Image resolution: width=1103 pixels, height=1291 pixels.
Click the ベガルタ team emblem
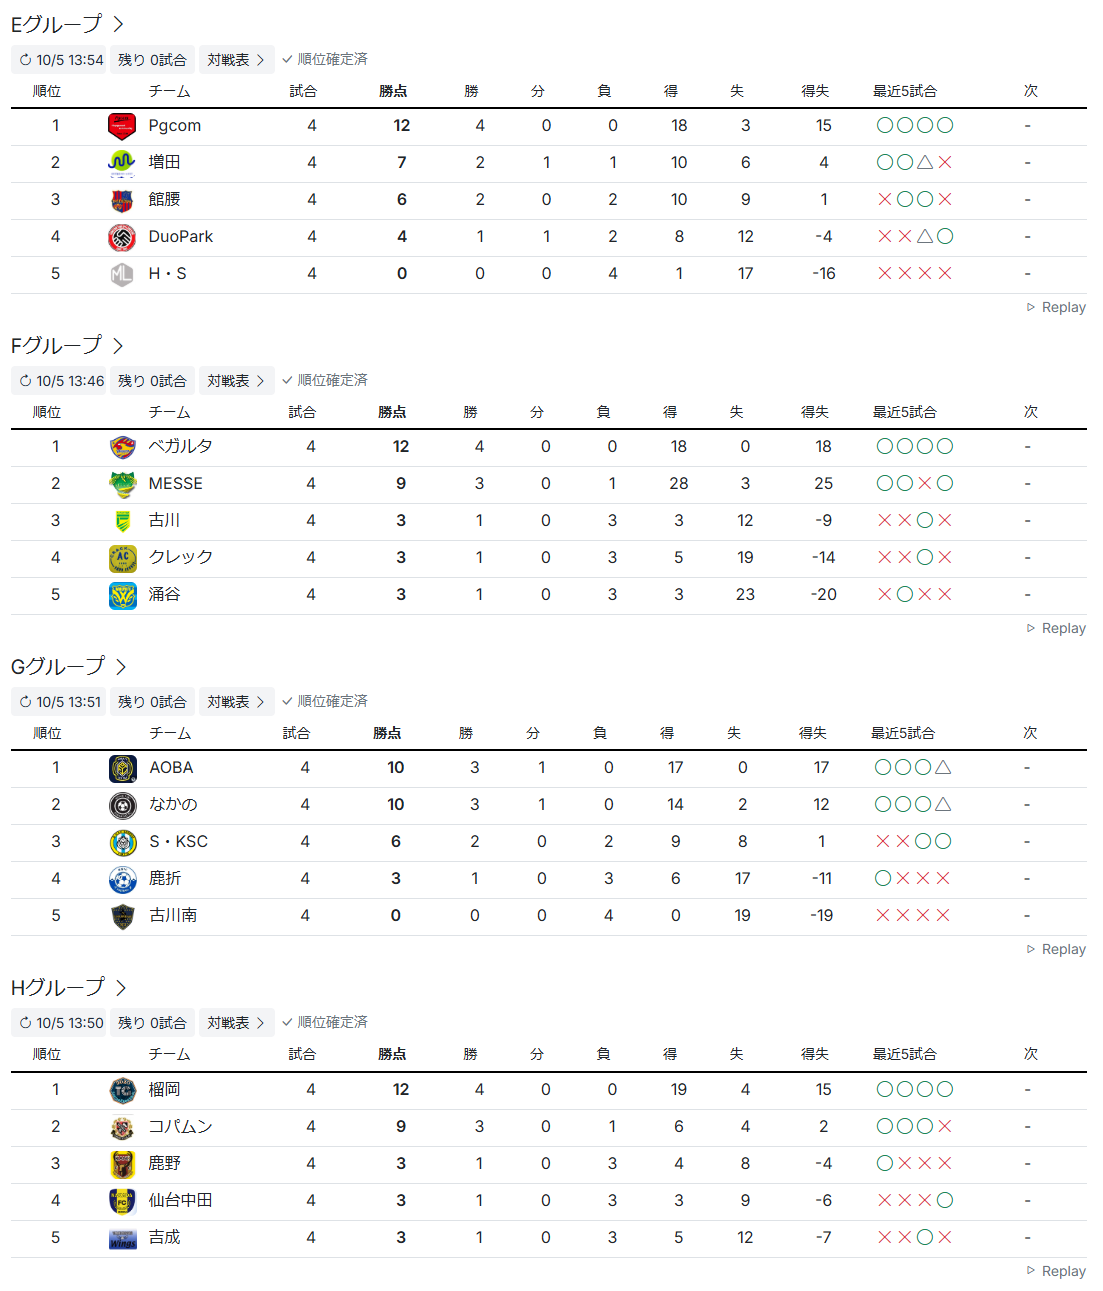(122, 447)
